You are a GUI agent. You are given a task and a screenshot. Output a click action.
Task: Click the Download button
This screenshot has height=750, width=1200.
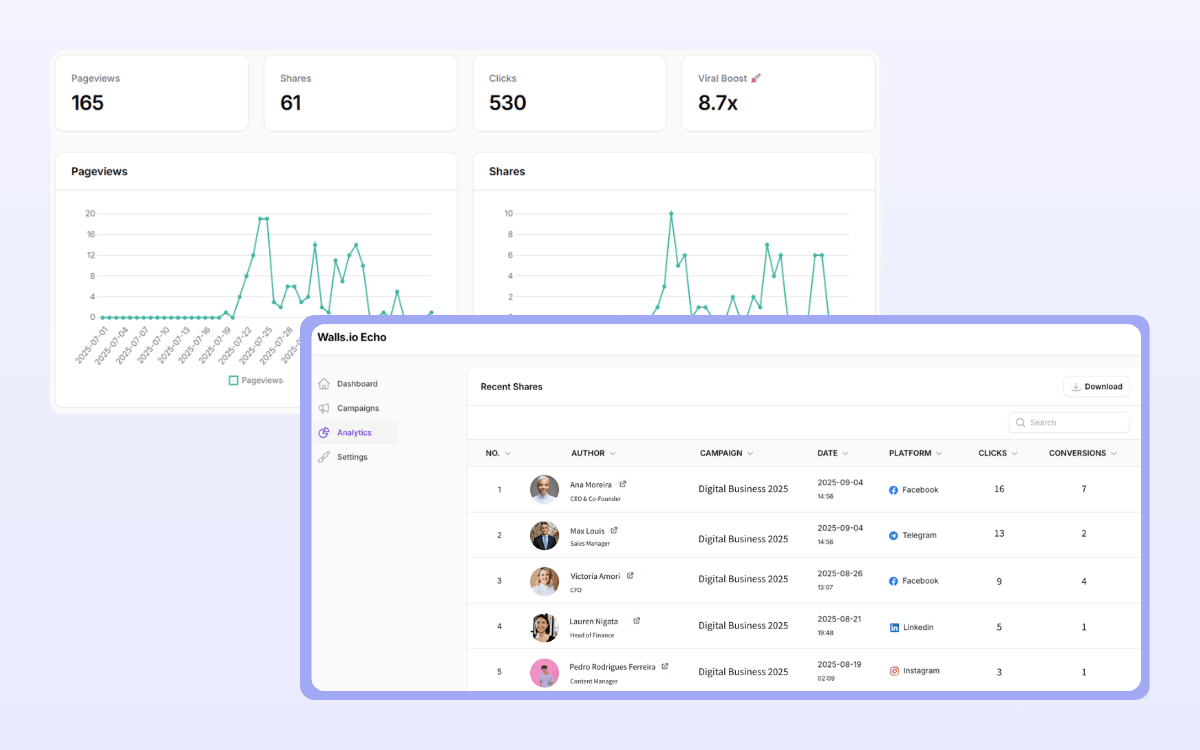(x=1096, y=387)
